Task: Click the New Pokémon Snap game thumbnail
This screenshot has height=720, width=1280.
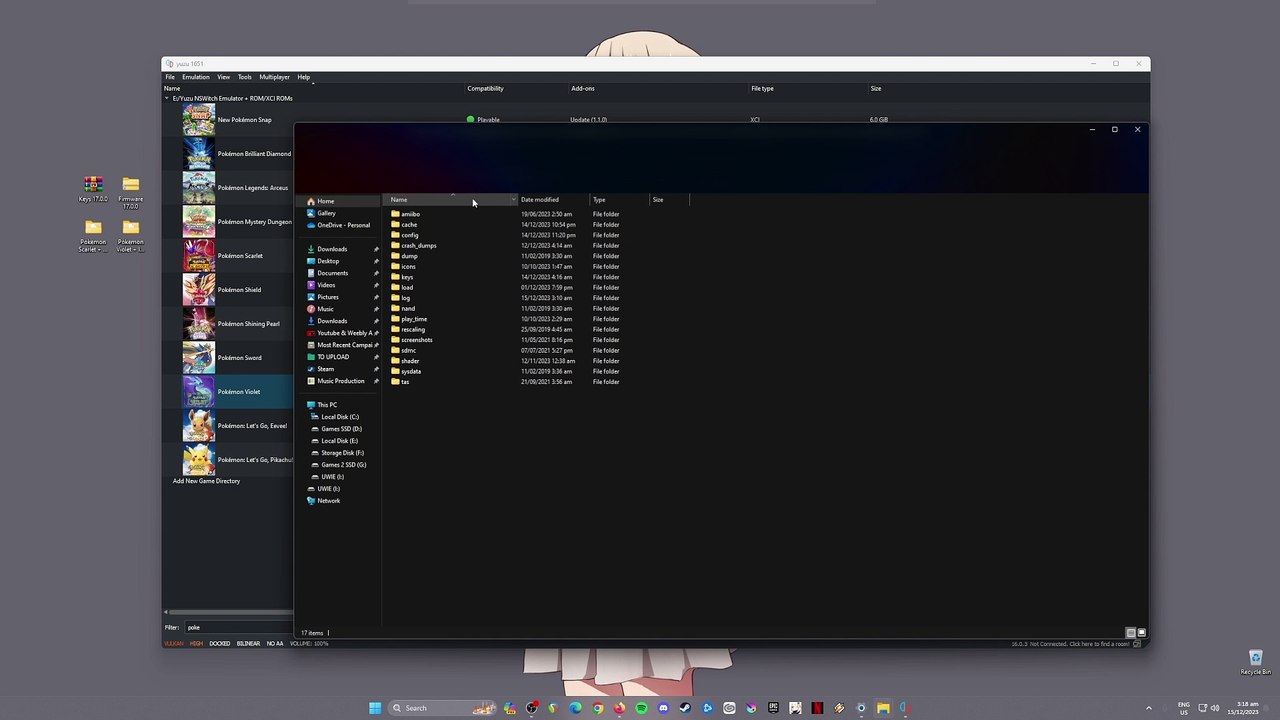Action: pos(198,120)
